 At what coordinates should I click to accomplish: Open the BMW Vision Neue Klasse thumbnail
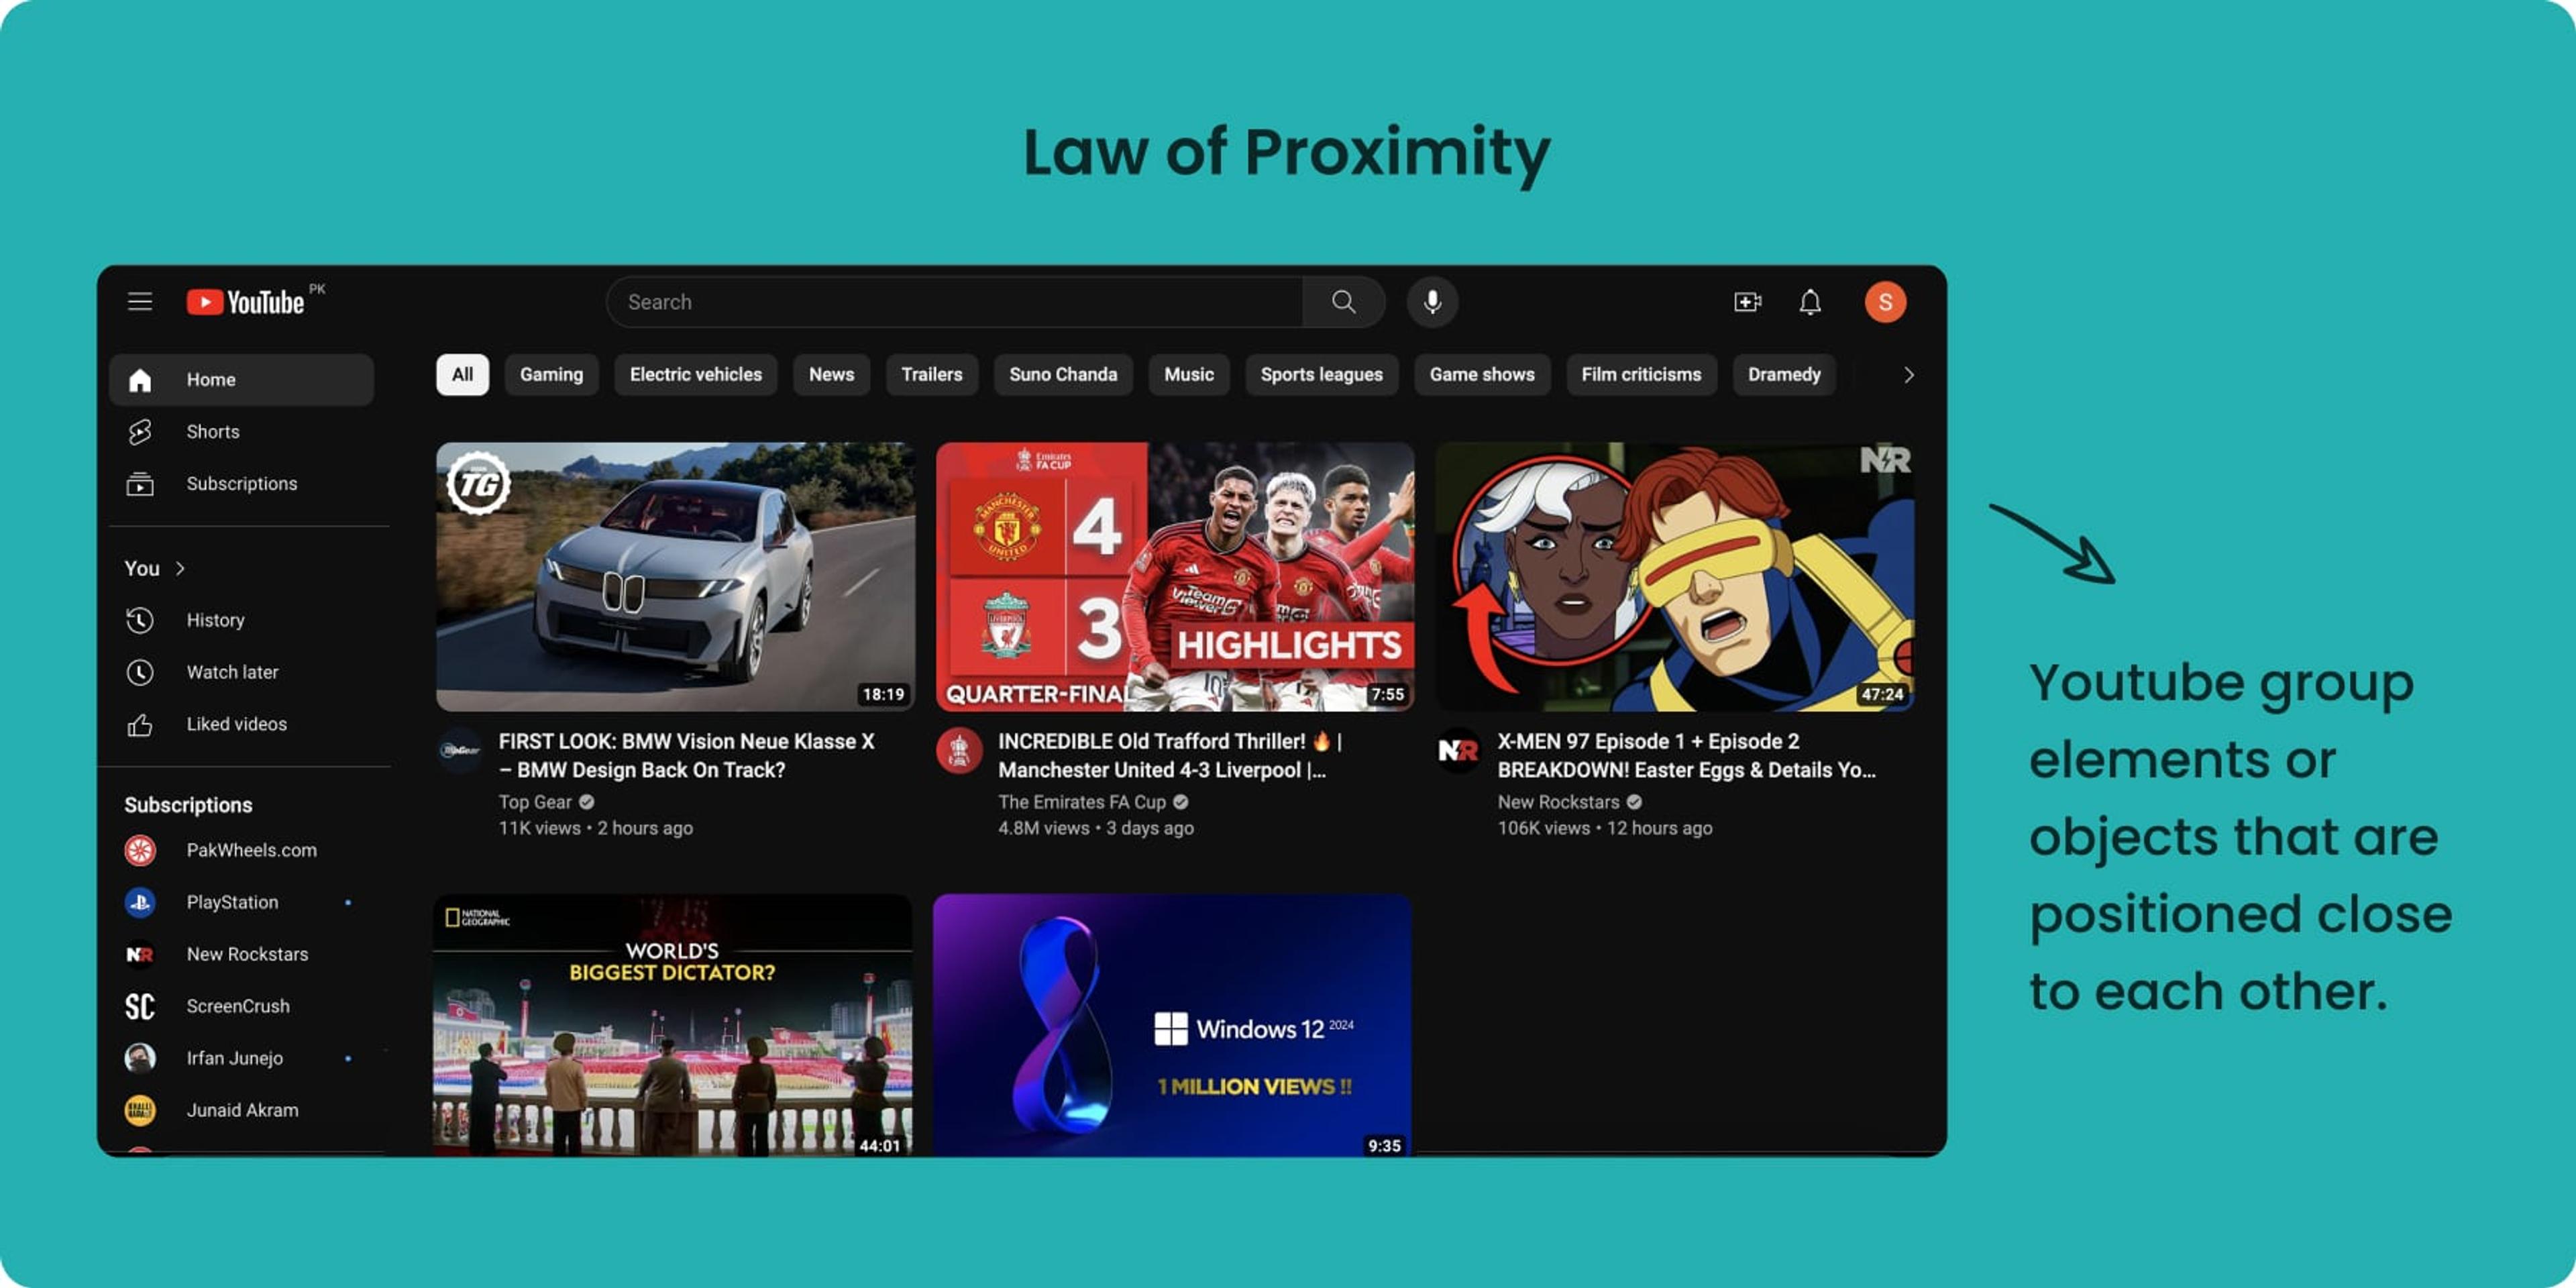point(675,577)
